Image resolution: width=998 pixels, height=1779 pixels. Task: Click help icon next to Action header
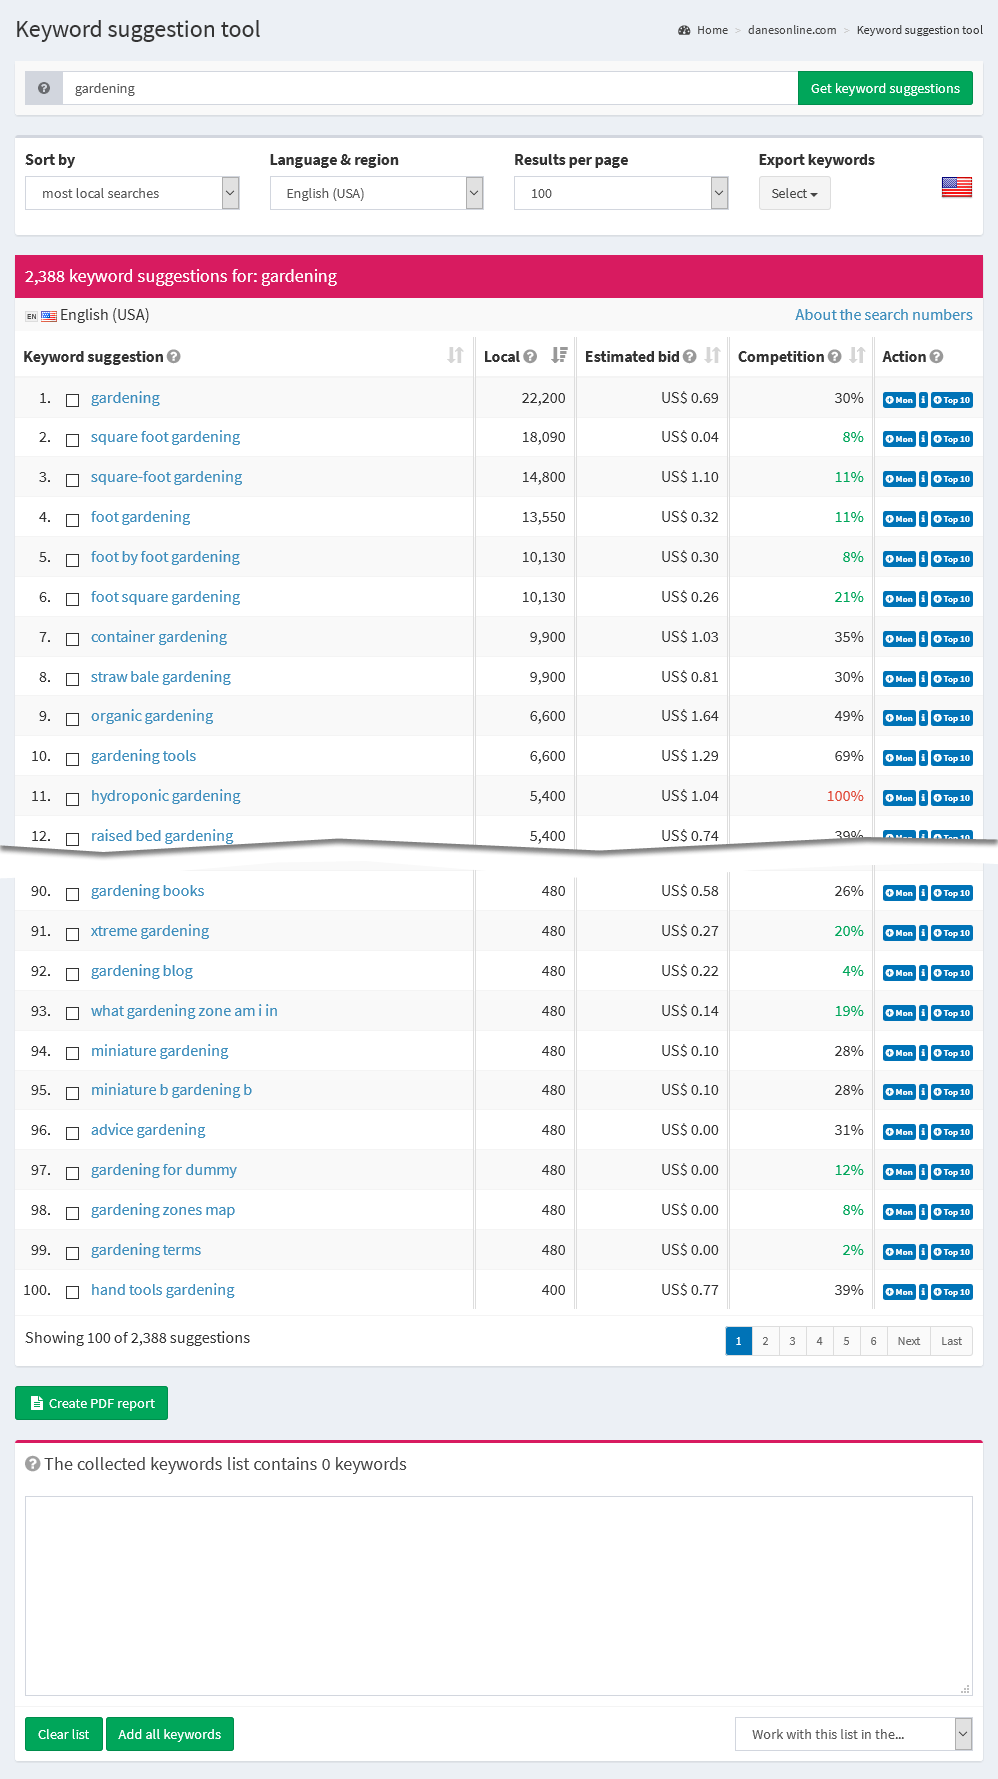coord(936,357)
